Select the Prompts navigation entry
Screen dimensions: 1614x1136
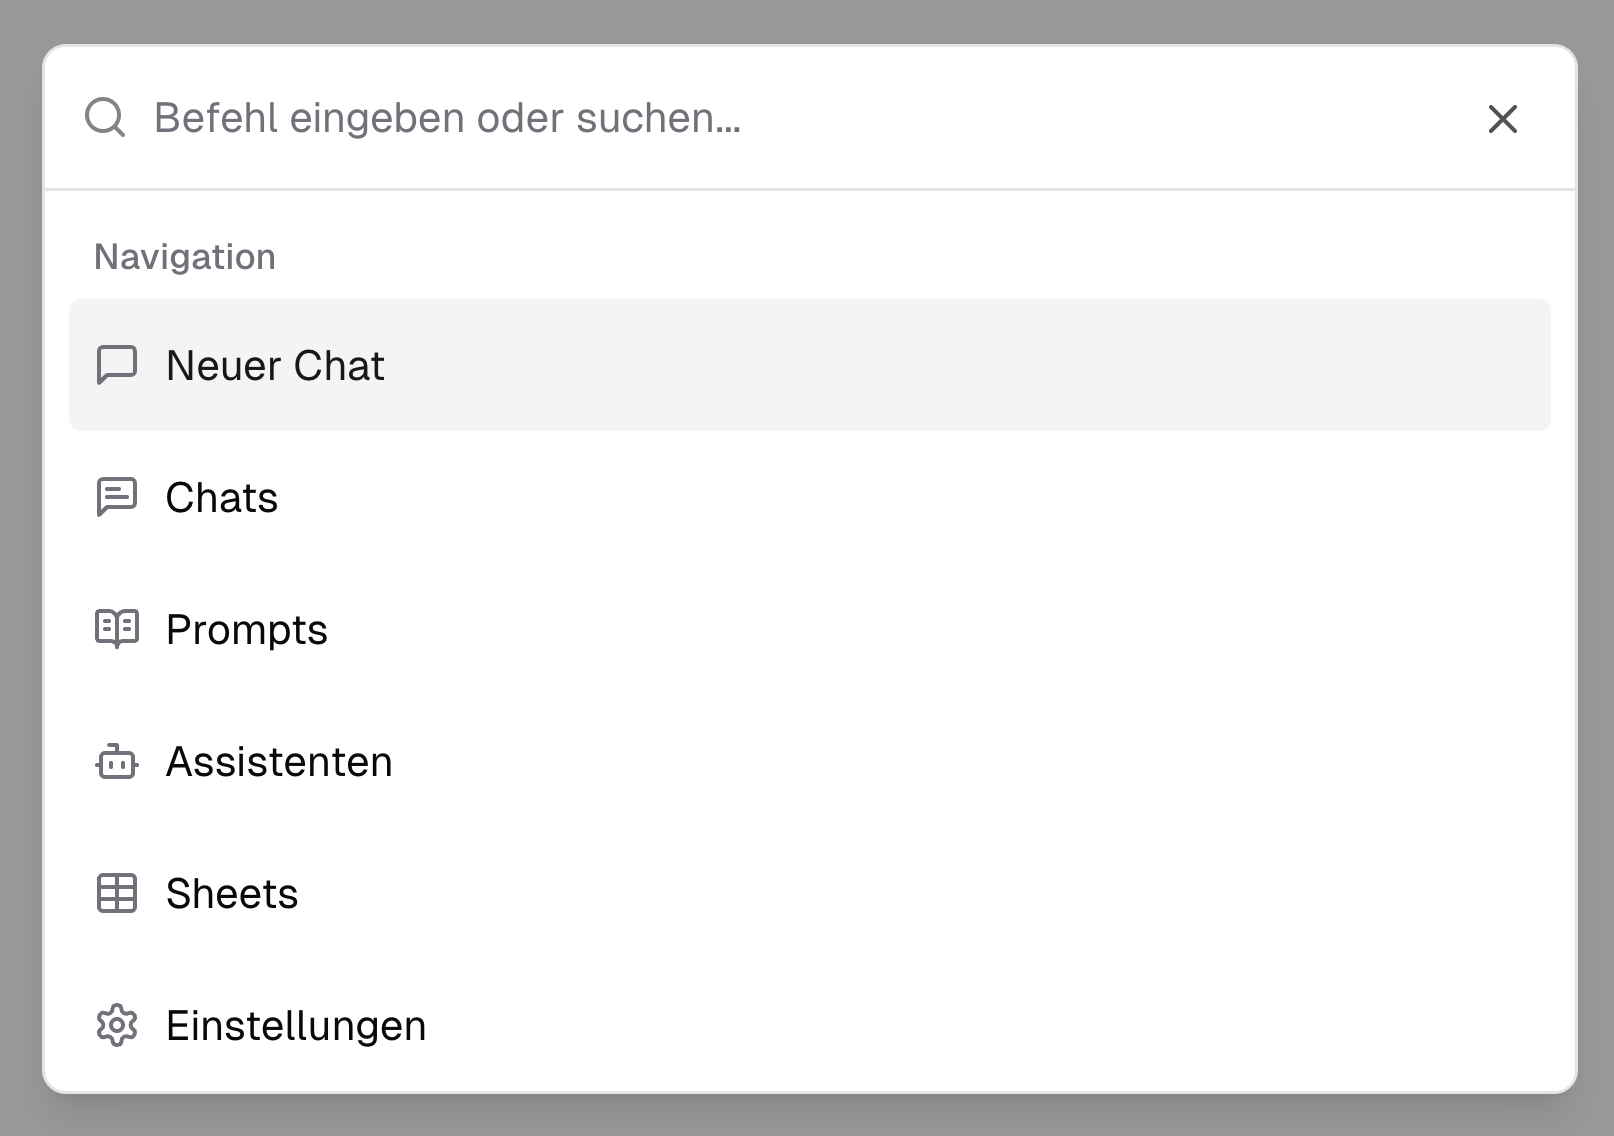[246, 629]
